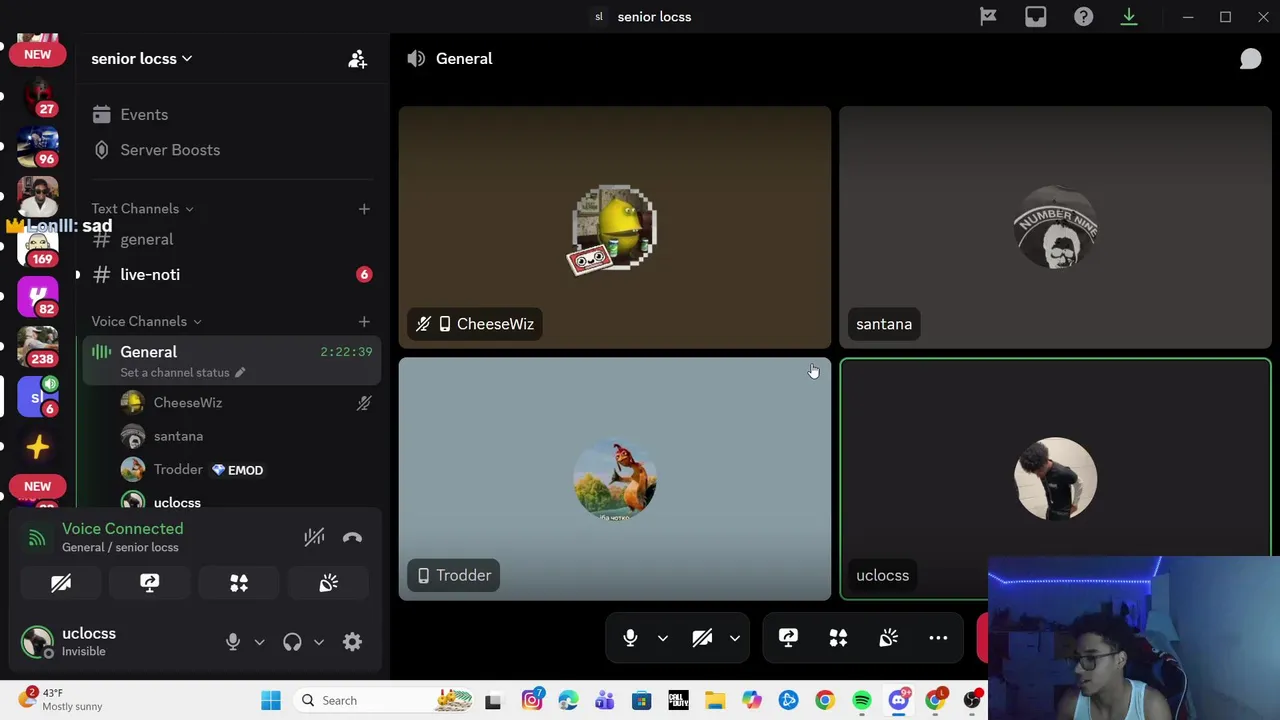The image size is (1280, 720).
Task: Open the general text channel
Action: [x=231, y=240]
